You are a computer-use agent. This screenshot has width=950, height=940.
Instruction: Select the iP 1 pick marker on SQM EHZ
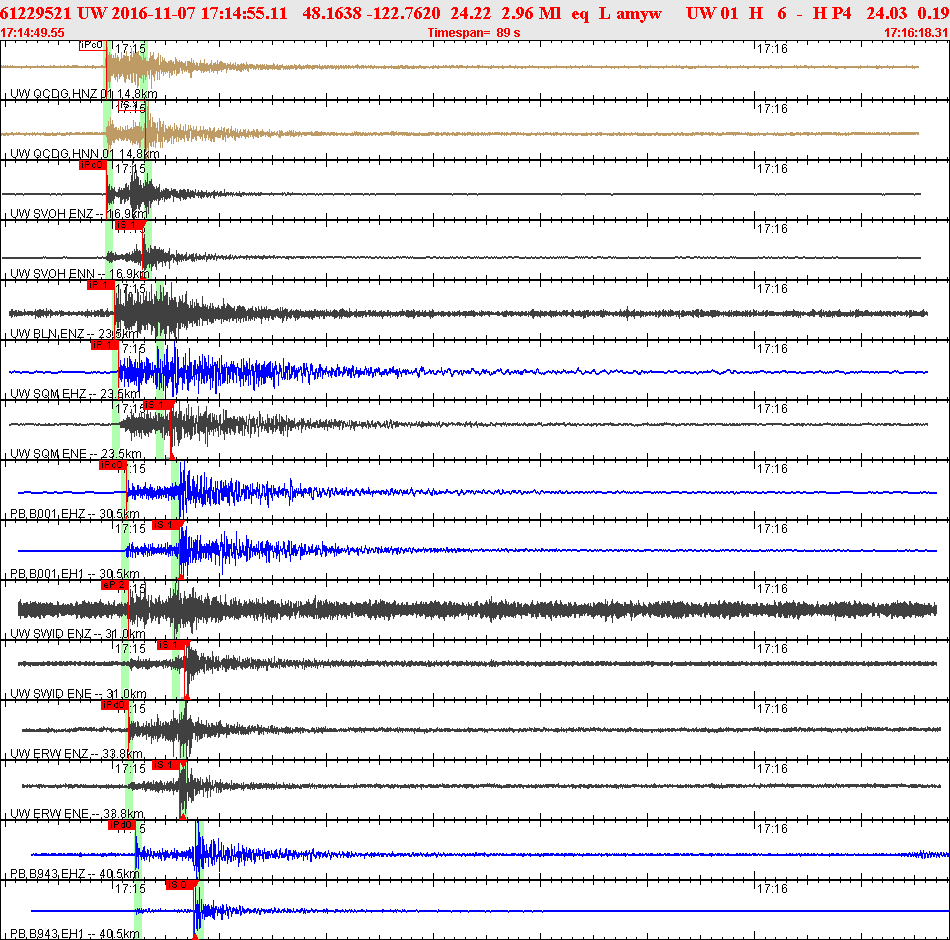104,345
